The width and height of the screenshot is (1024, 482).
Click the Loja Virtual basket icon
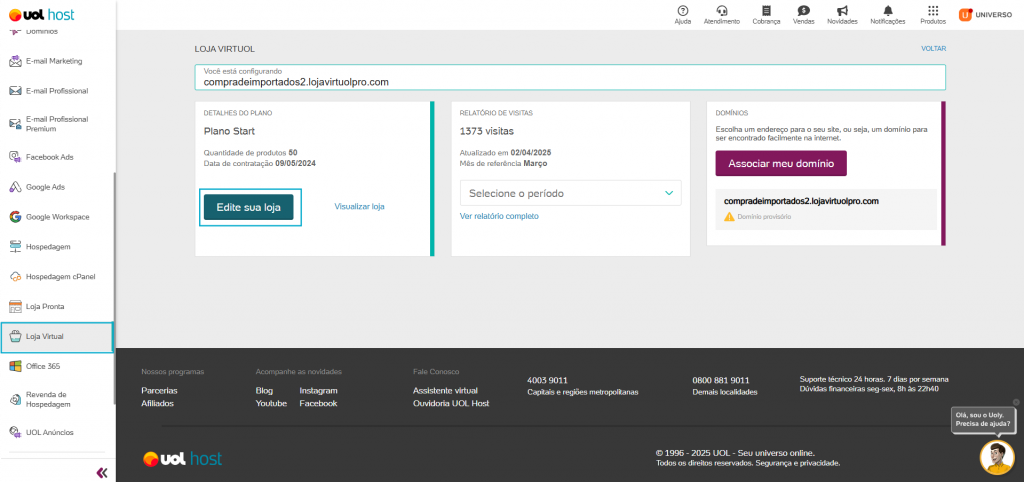point(15,336)
